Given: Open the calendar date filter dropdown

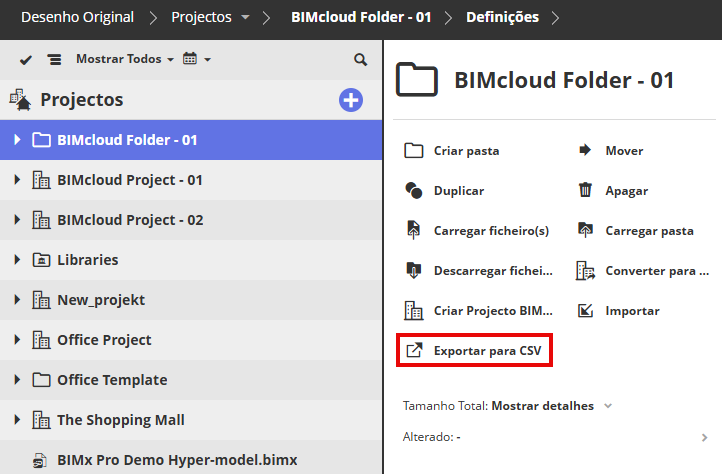Looking at the screenshot, I should click(196, 59).
